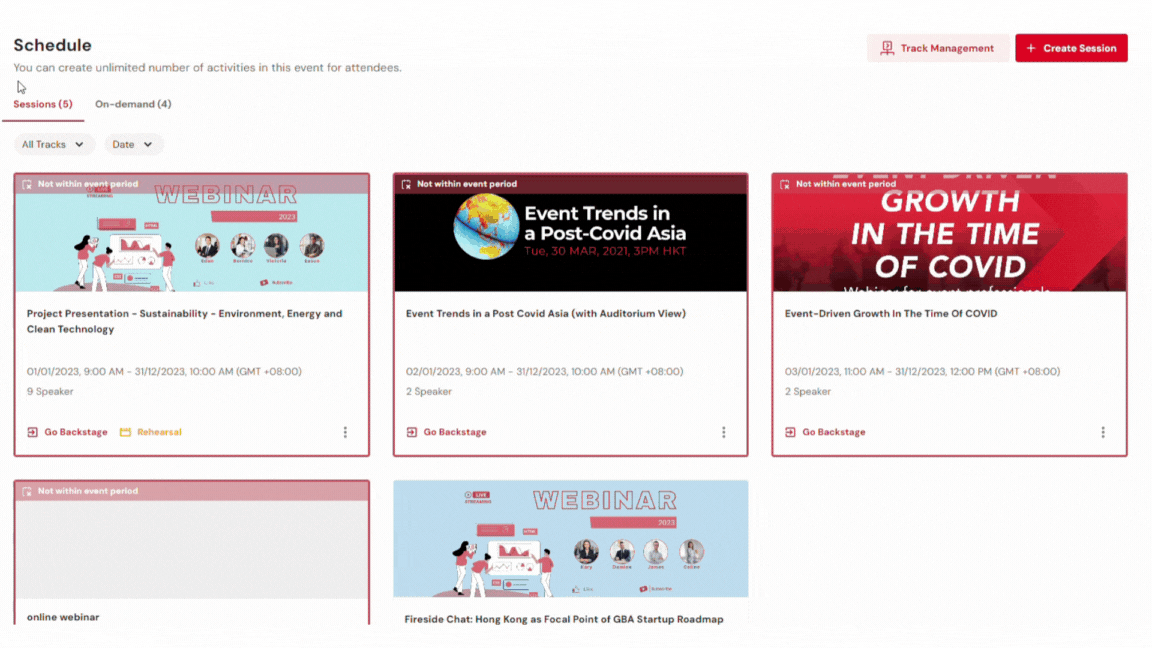Image resolution: width=1152 pixels, height=648 pixels.
Task: Open the Project Presentation - Sustainability session title
Action: (184, 321)
